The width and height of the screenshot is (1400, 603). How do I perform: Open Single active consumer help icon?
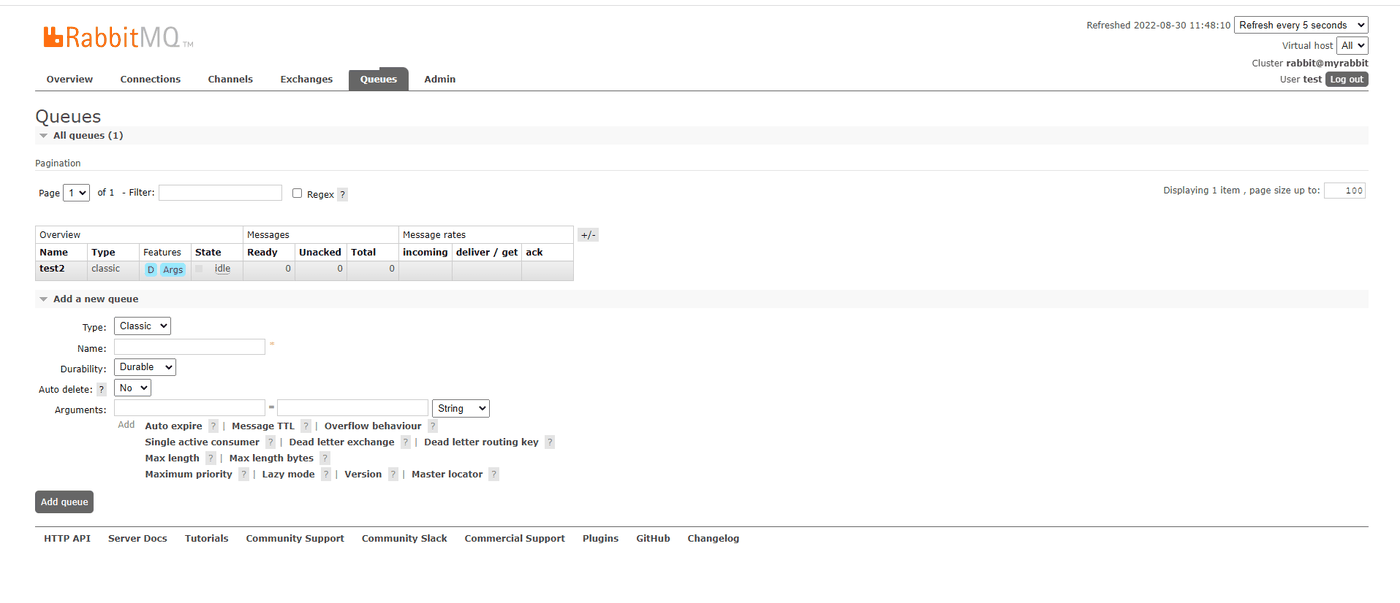[x=270, y=442]
